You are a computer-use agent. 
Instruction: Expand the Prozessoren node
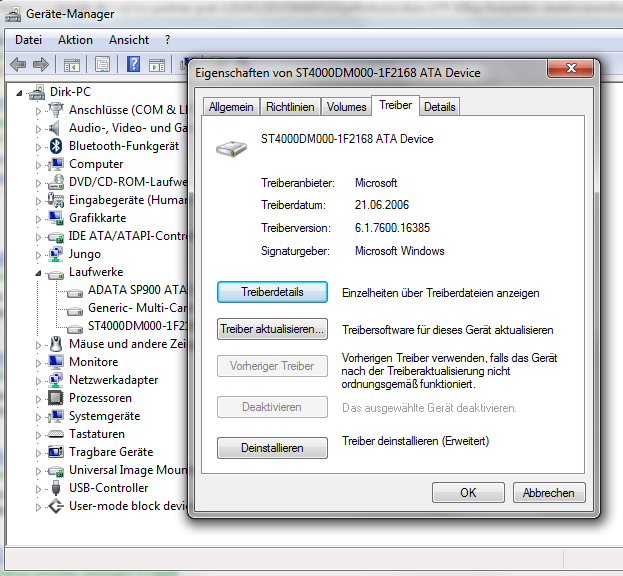(x=38, y=399)
